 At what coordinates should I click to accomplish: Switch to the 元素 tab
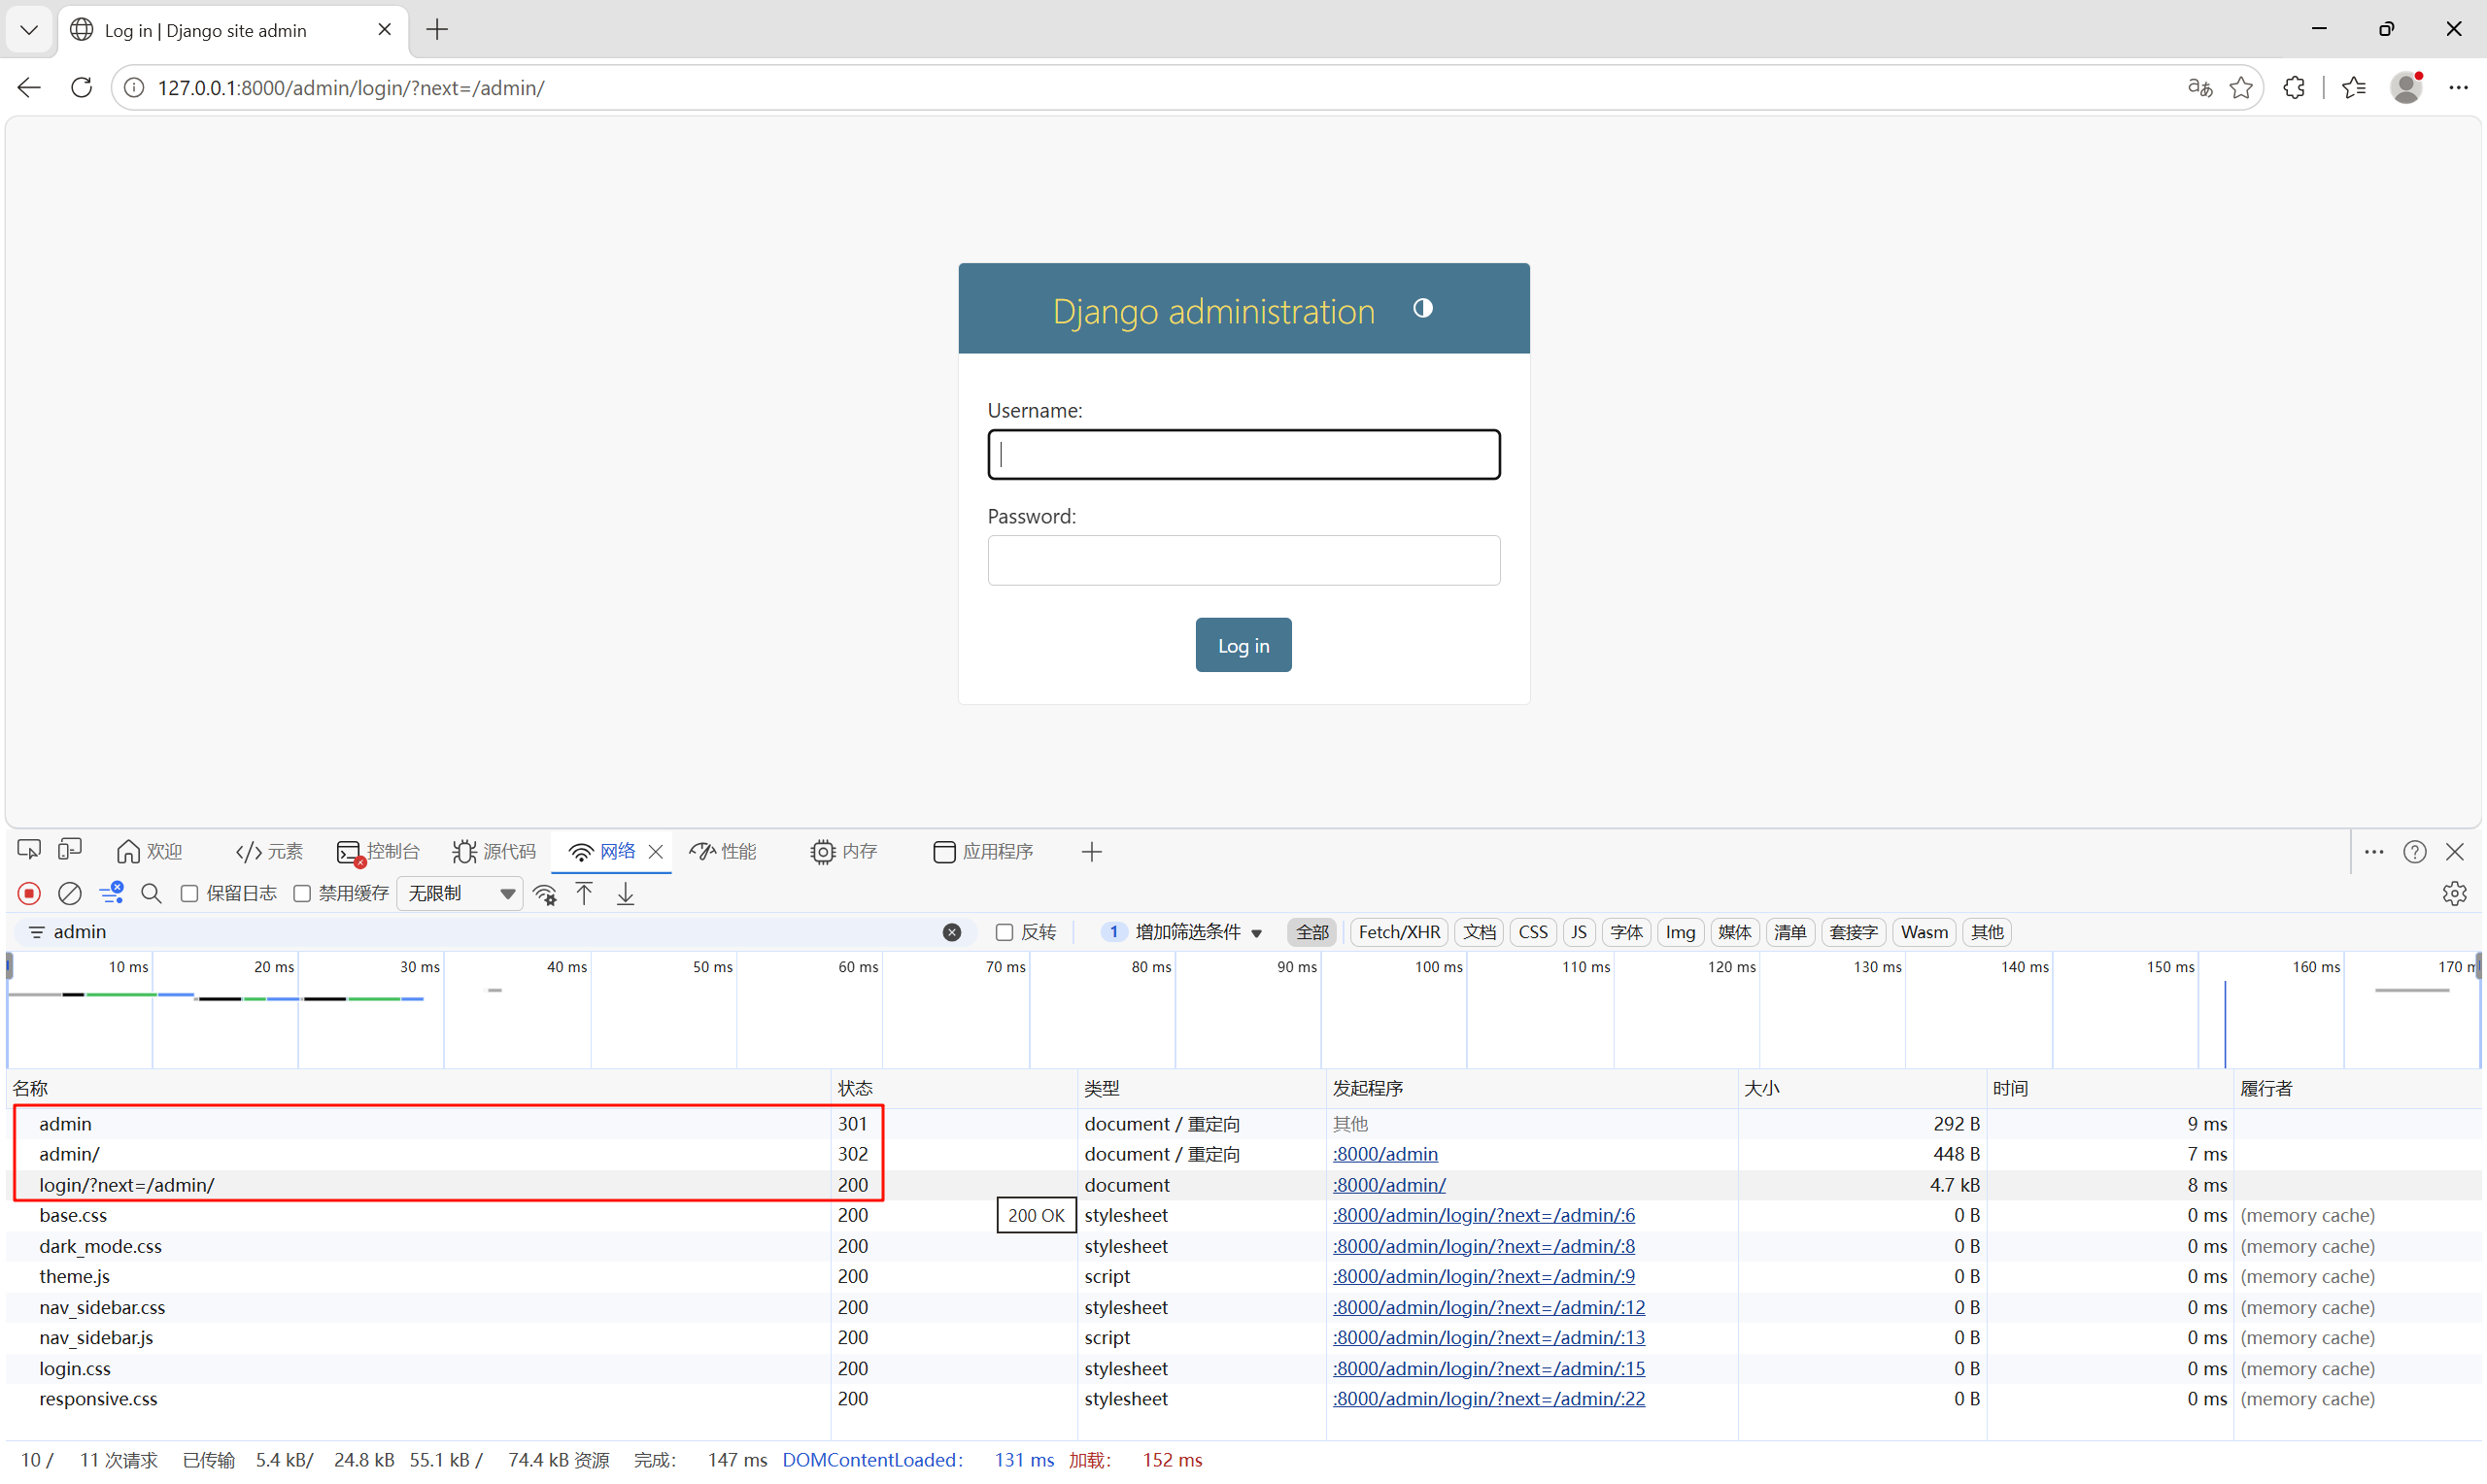click(269, 852)
